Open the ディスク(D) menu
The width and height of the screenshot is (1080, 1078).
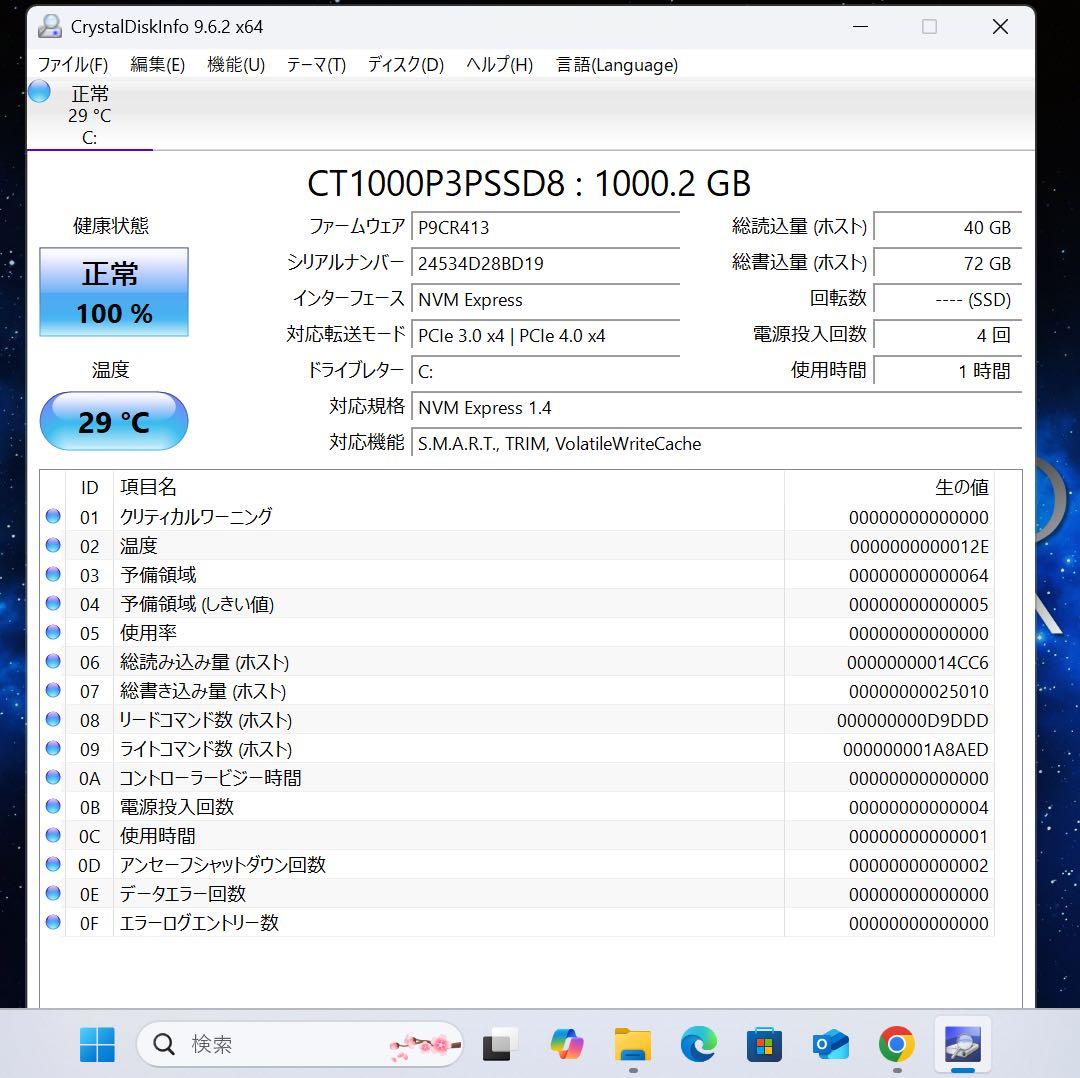[405, 65]
